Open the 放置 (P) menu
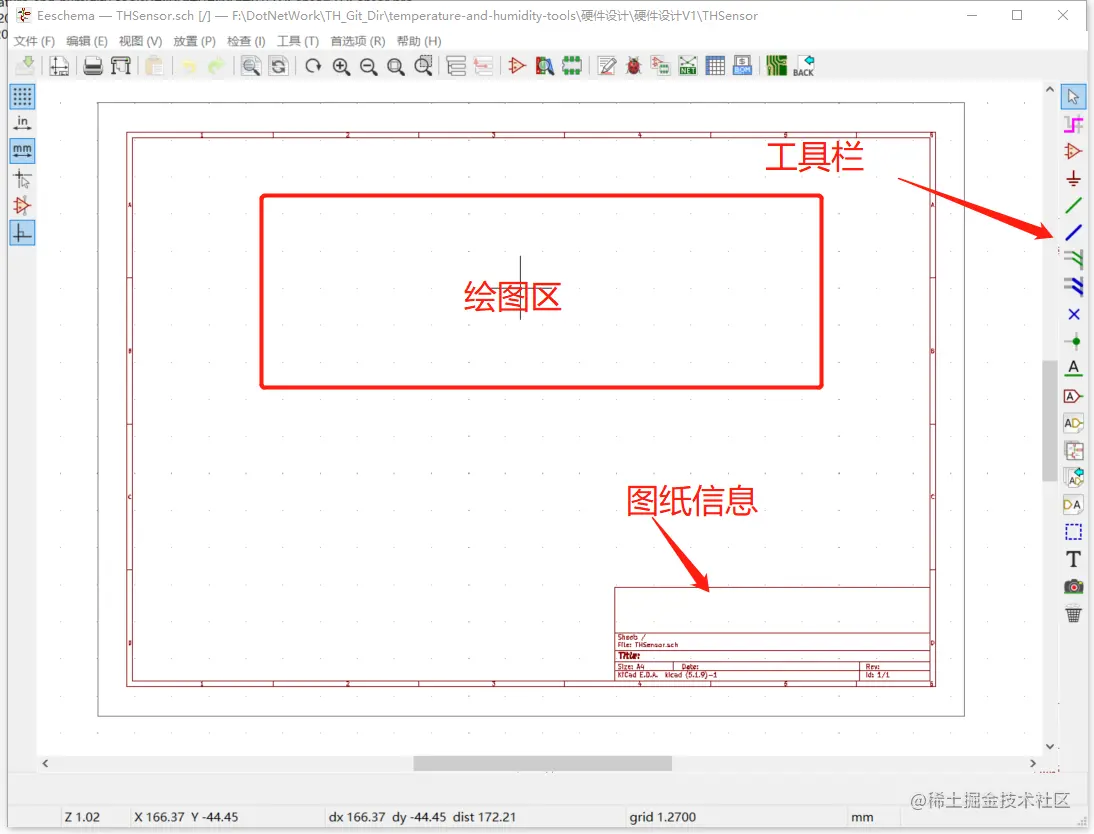The image size is (1094, 834). 195,41
